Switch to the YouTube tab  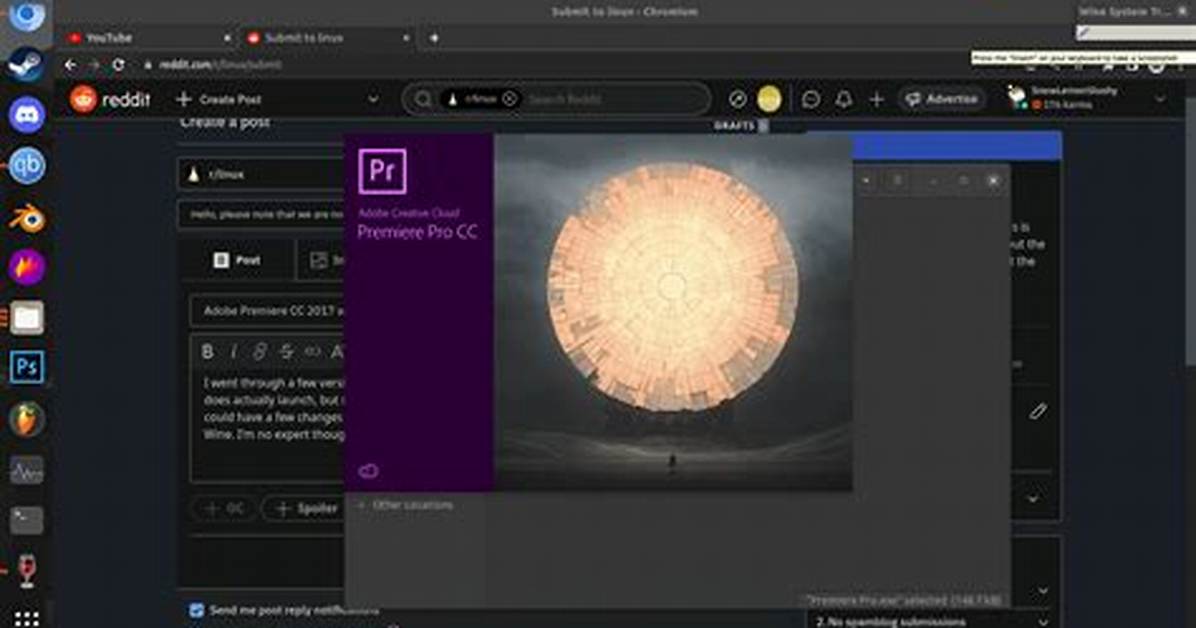tap(150, 37)
